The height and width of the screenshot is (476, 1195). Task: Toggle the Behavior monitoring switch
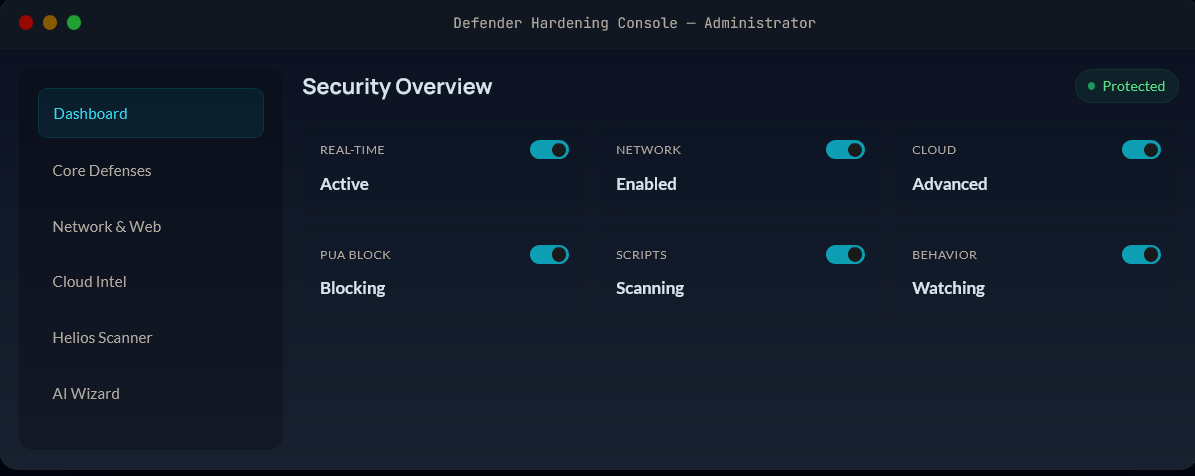1141,255
